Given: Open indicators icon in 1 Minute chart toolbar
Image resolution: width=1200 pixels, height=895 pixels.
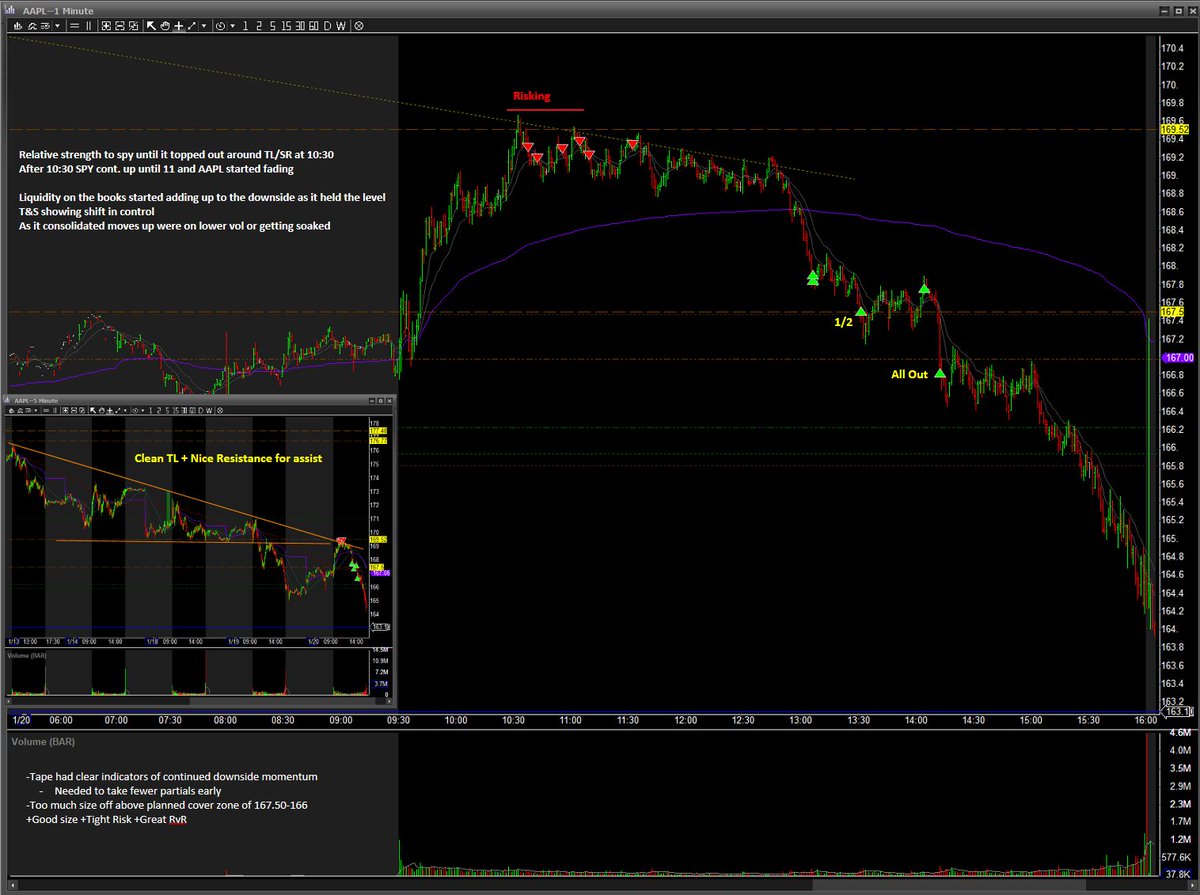Looking at the screenshot, I should pos(32,26).
